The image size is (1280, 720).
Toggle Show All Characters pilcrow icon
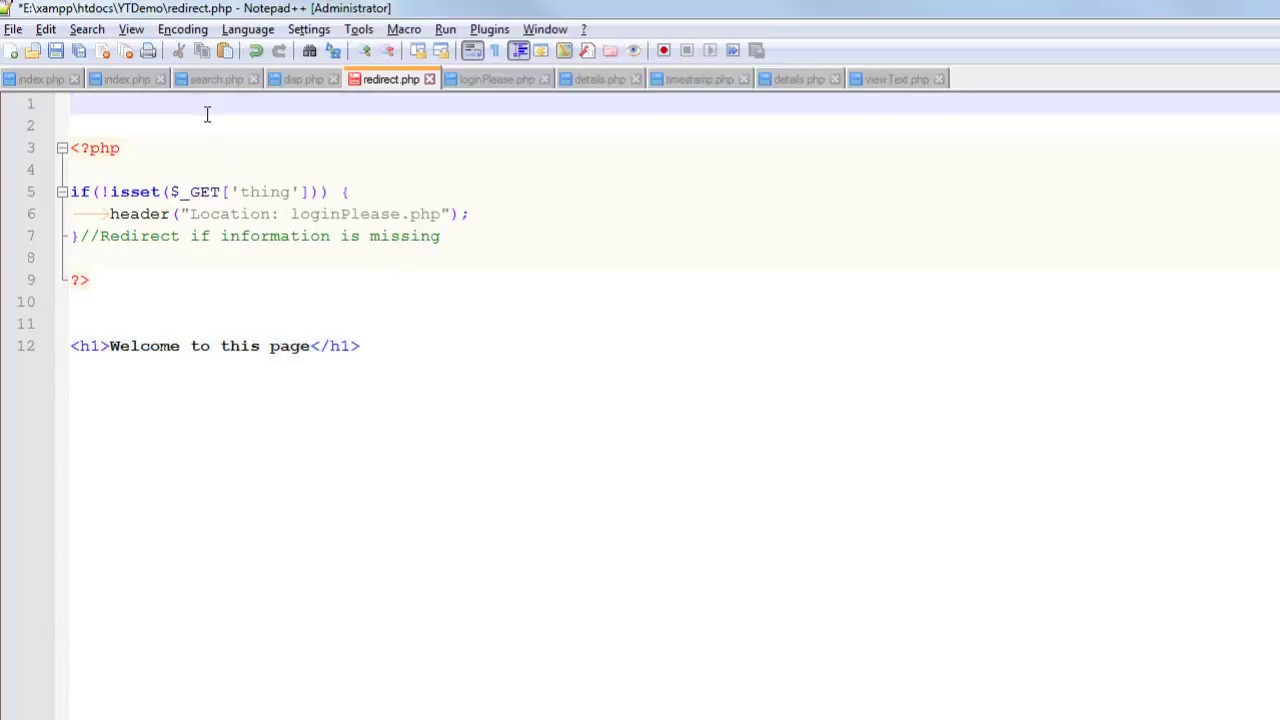[x=495, y=51]
